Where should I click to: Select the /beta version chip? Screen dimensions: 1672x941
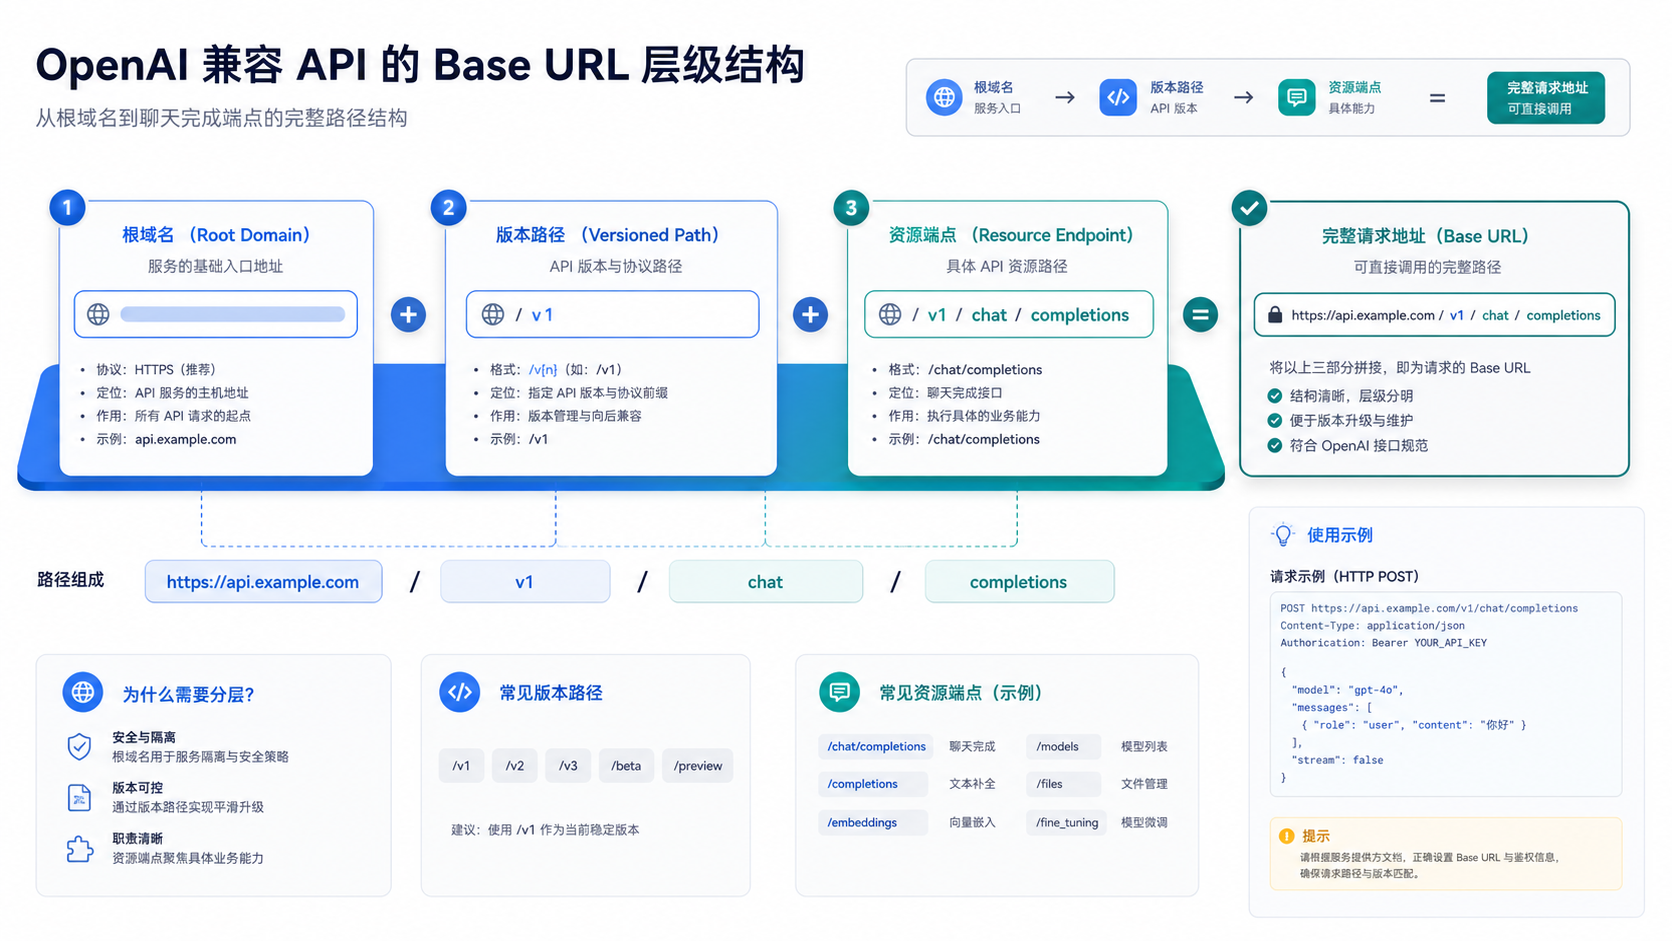point(626,766)
